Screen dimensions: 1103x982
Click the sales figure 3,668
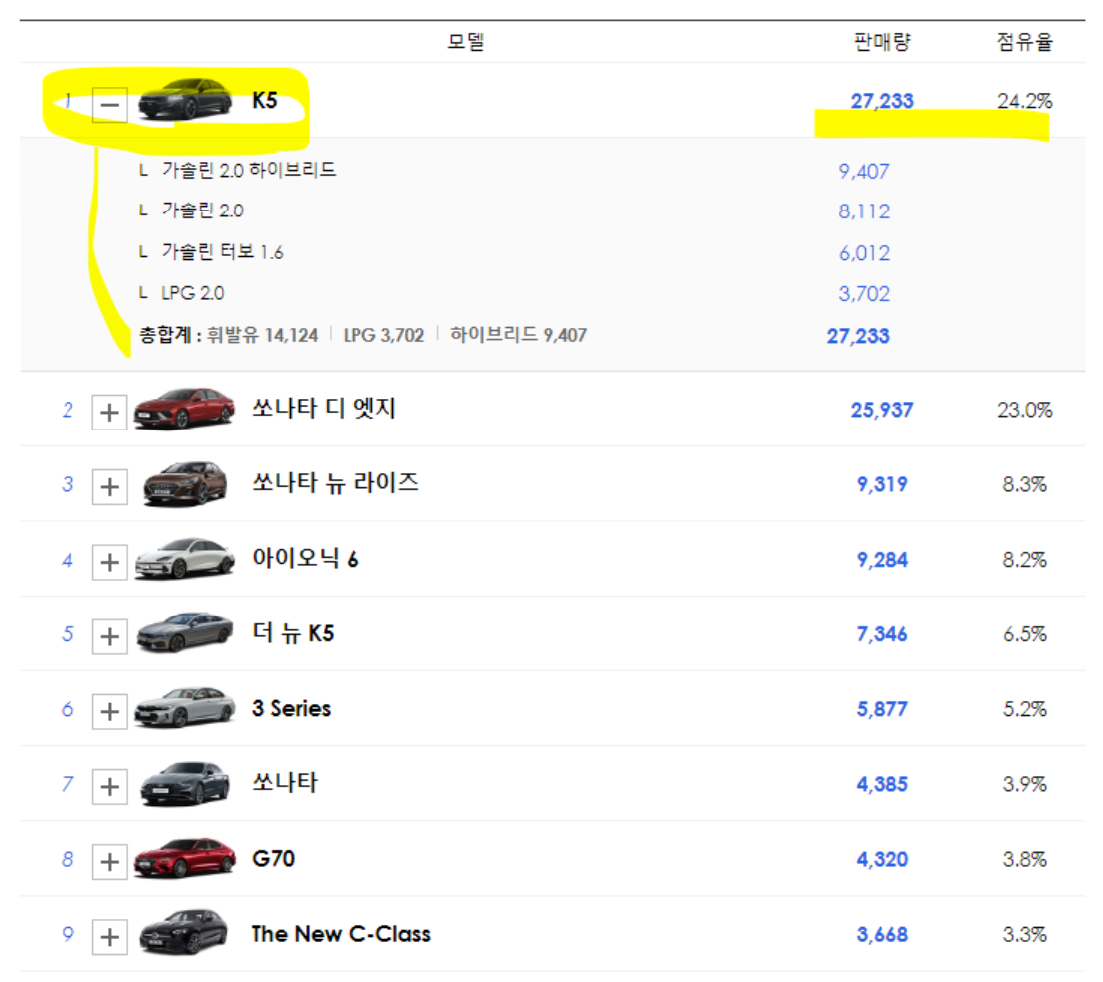click(882, 935)
